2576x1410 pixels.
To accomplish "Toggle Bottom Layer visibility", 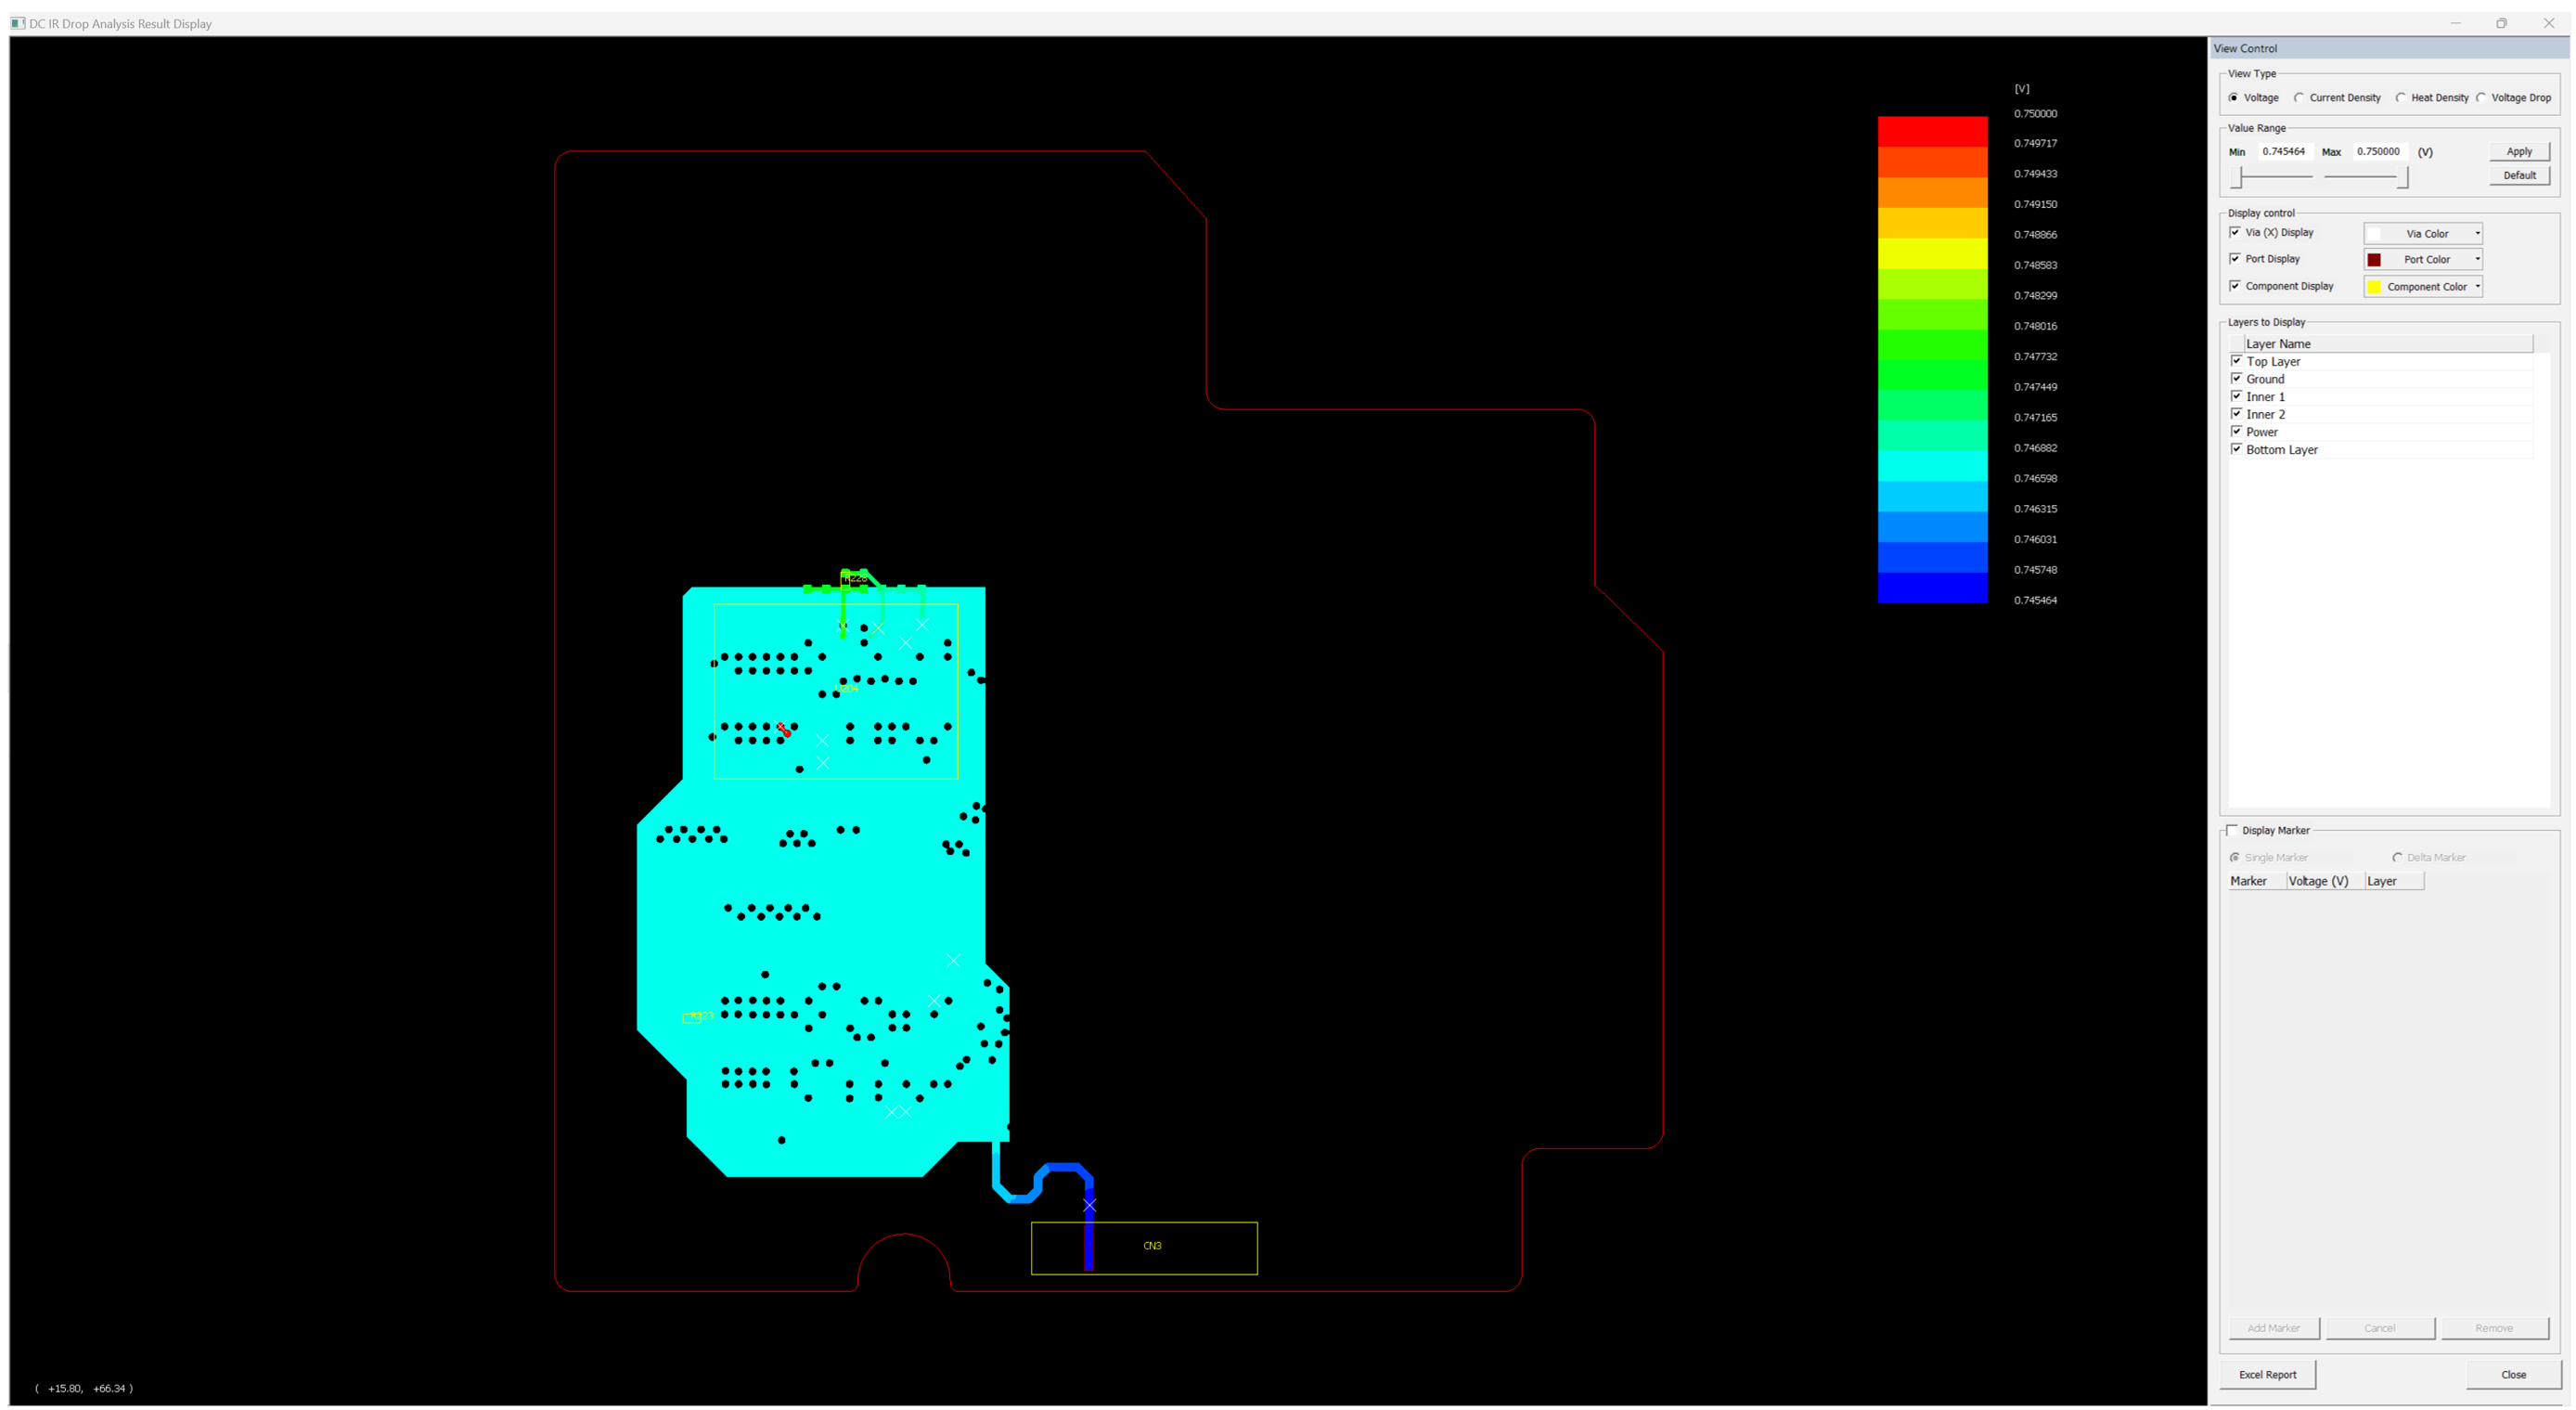I will click(x=2236, y=450).
